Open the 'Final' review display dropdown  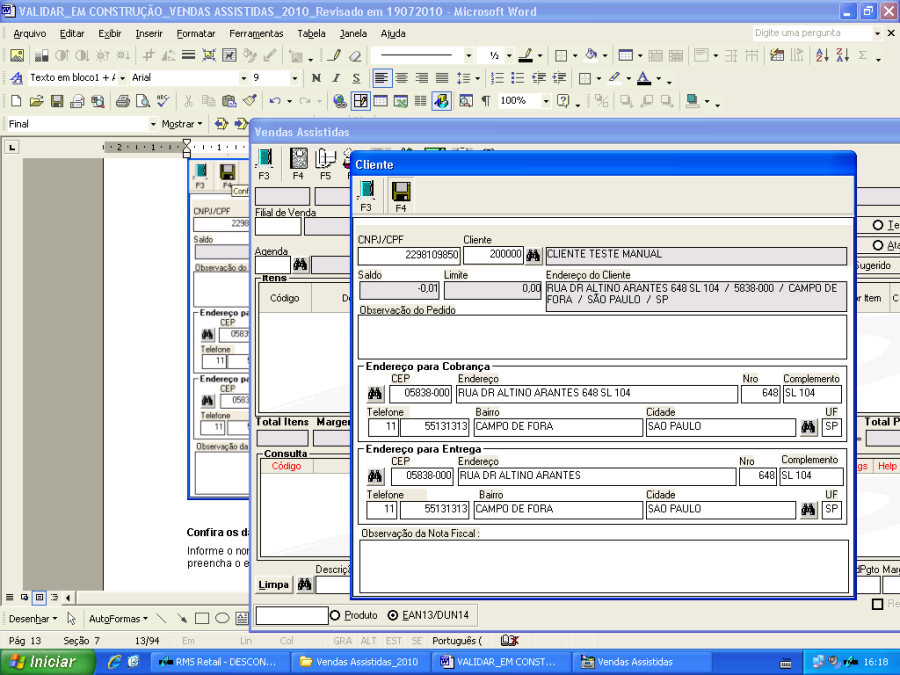pos(153,124)
